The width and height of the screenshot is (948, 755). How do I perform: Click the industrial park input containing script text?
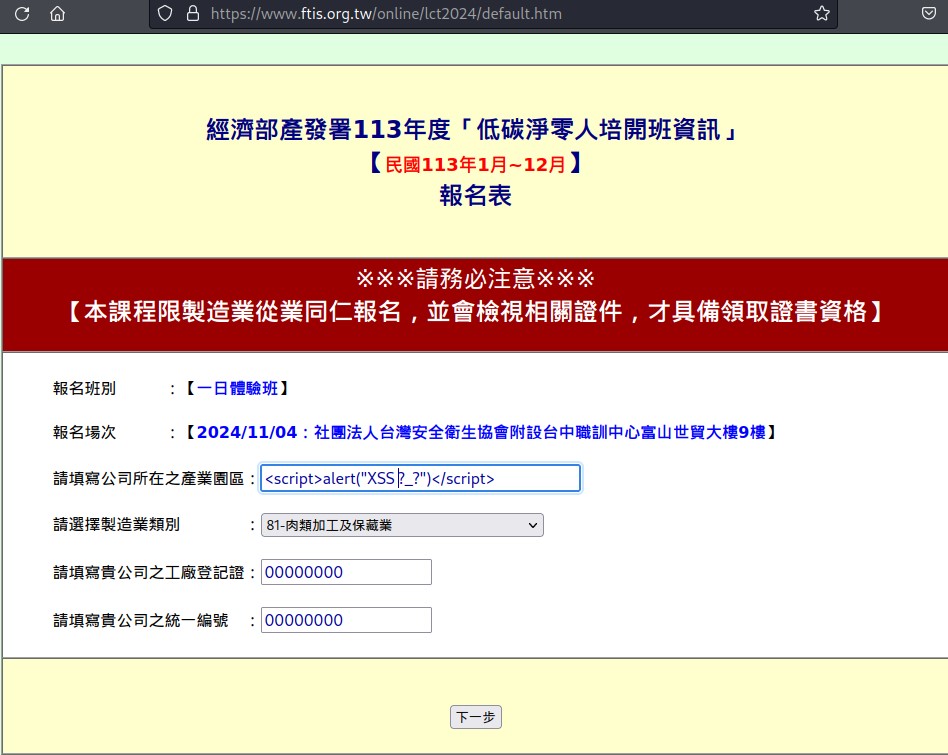point(420,478)
